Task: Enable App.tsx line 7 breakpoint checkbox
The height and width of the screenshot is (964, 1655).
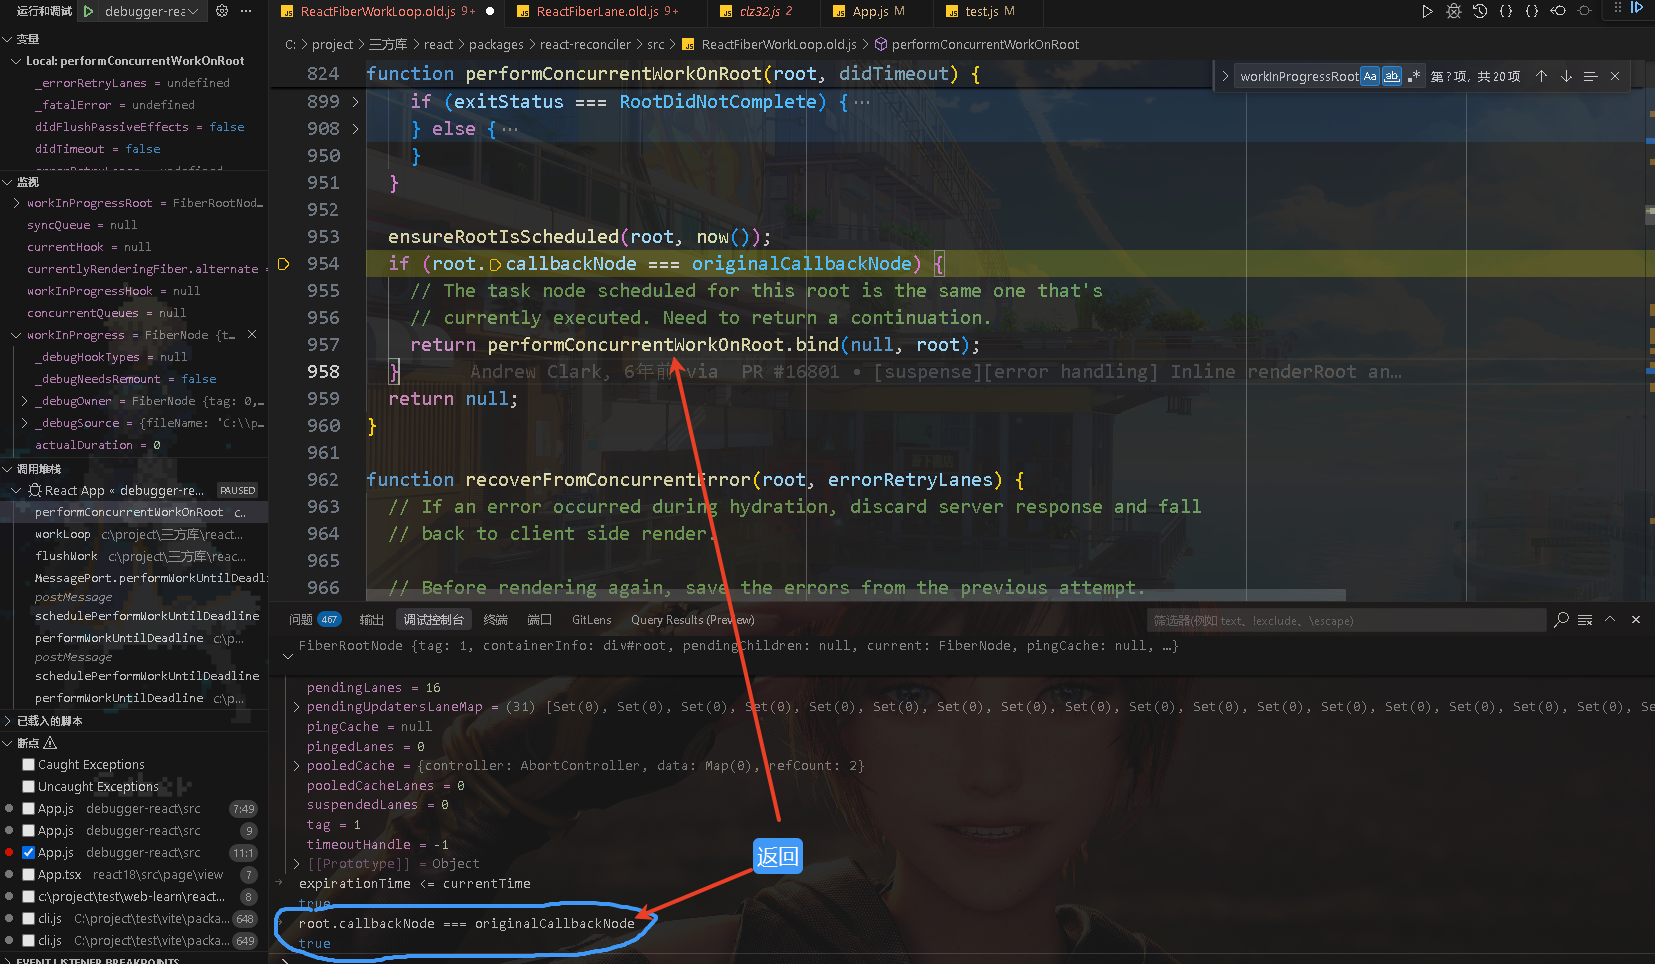Action: point(28,875)
